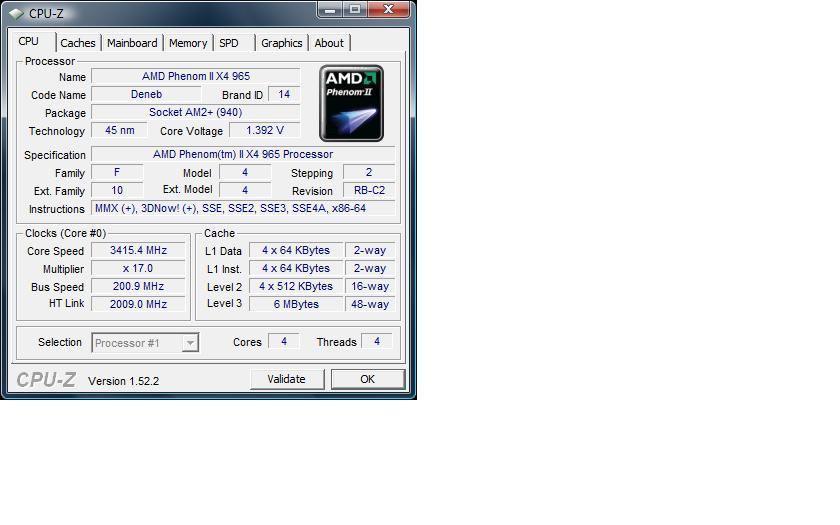840x525 pixels.
Task: Click the Threads count value
Action: [x=377, y=341]
